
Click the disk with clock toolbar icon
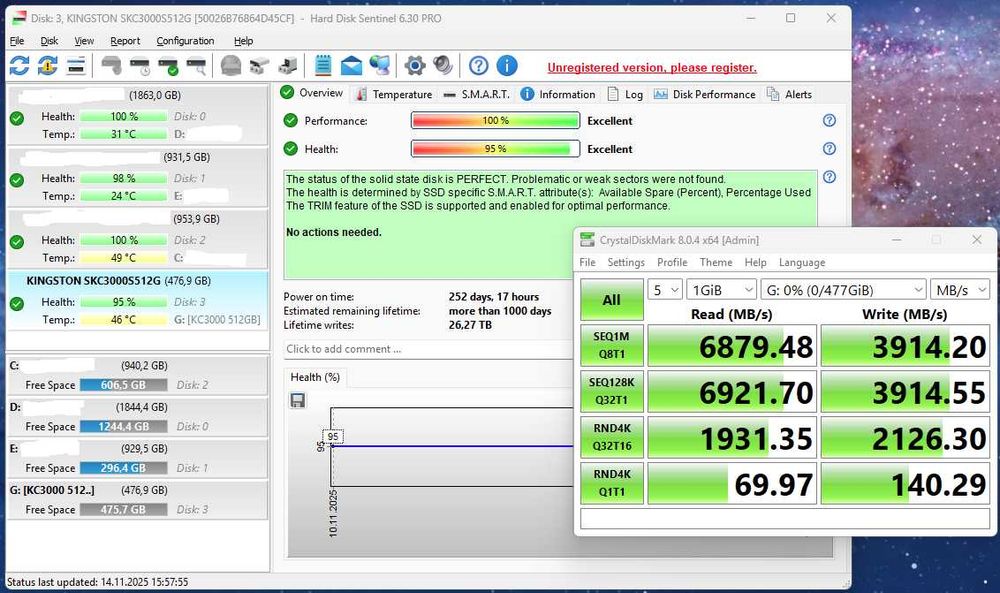(140, 66)
